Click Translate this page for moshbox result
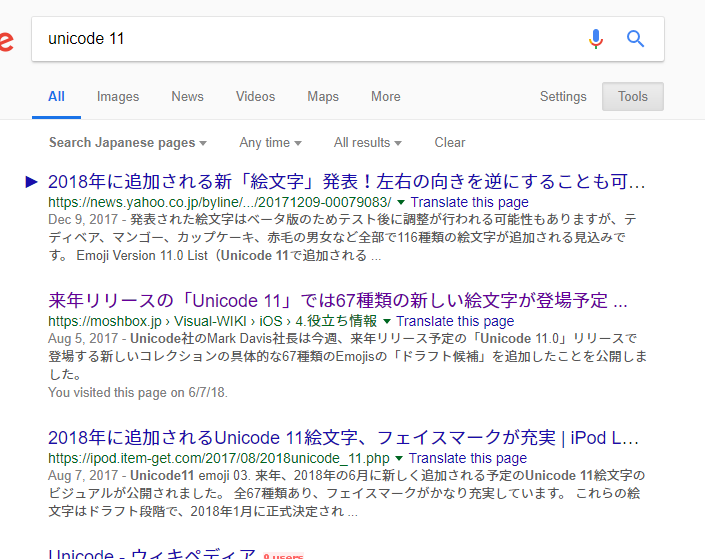The height and width of the screenshot is (559, 705). (455, 322)
